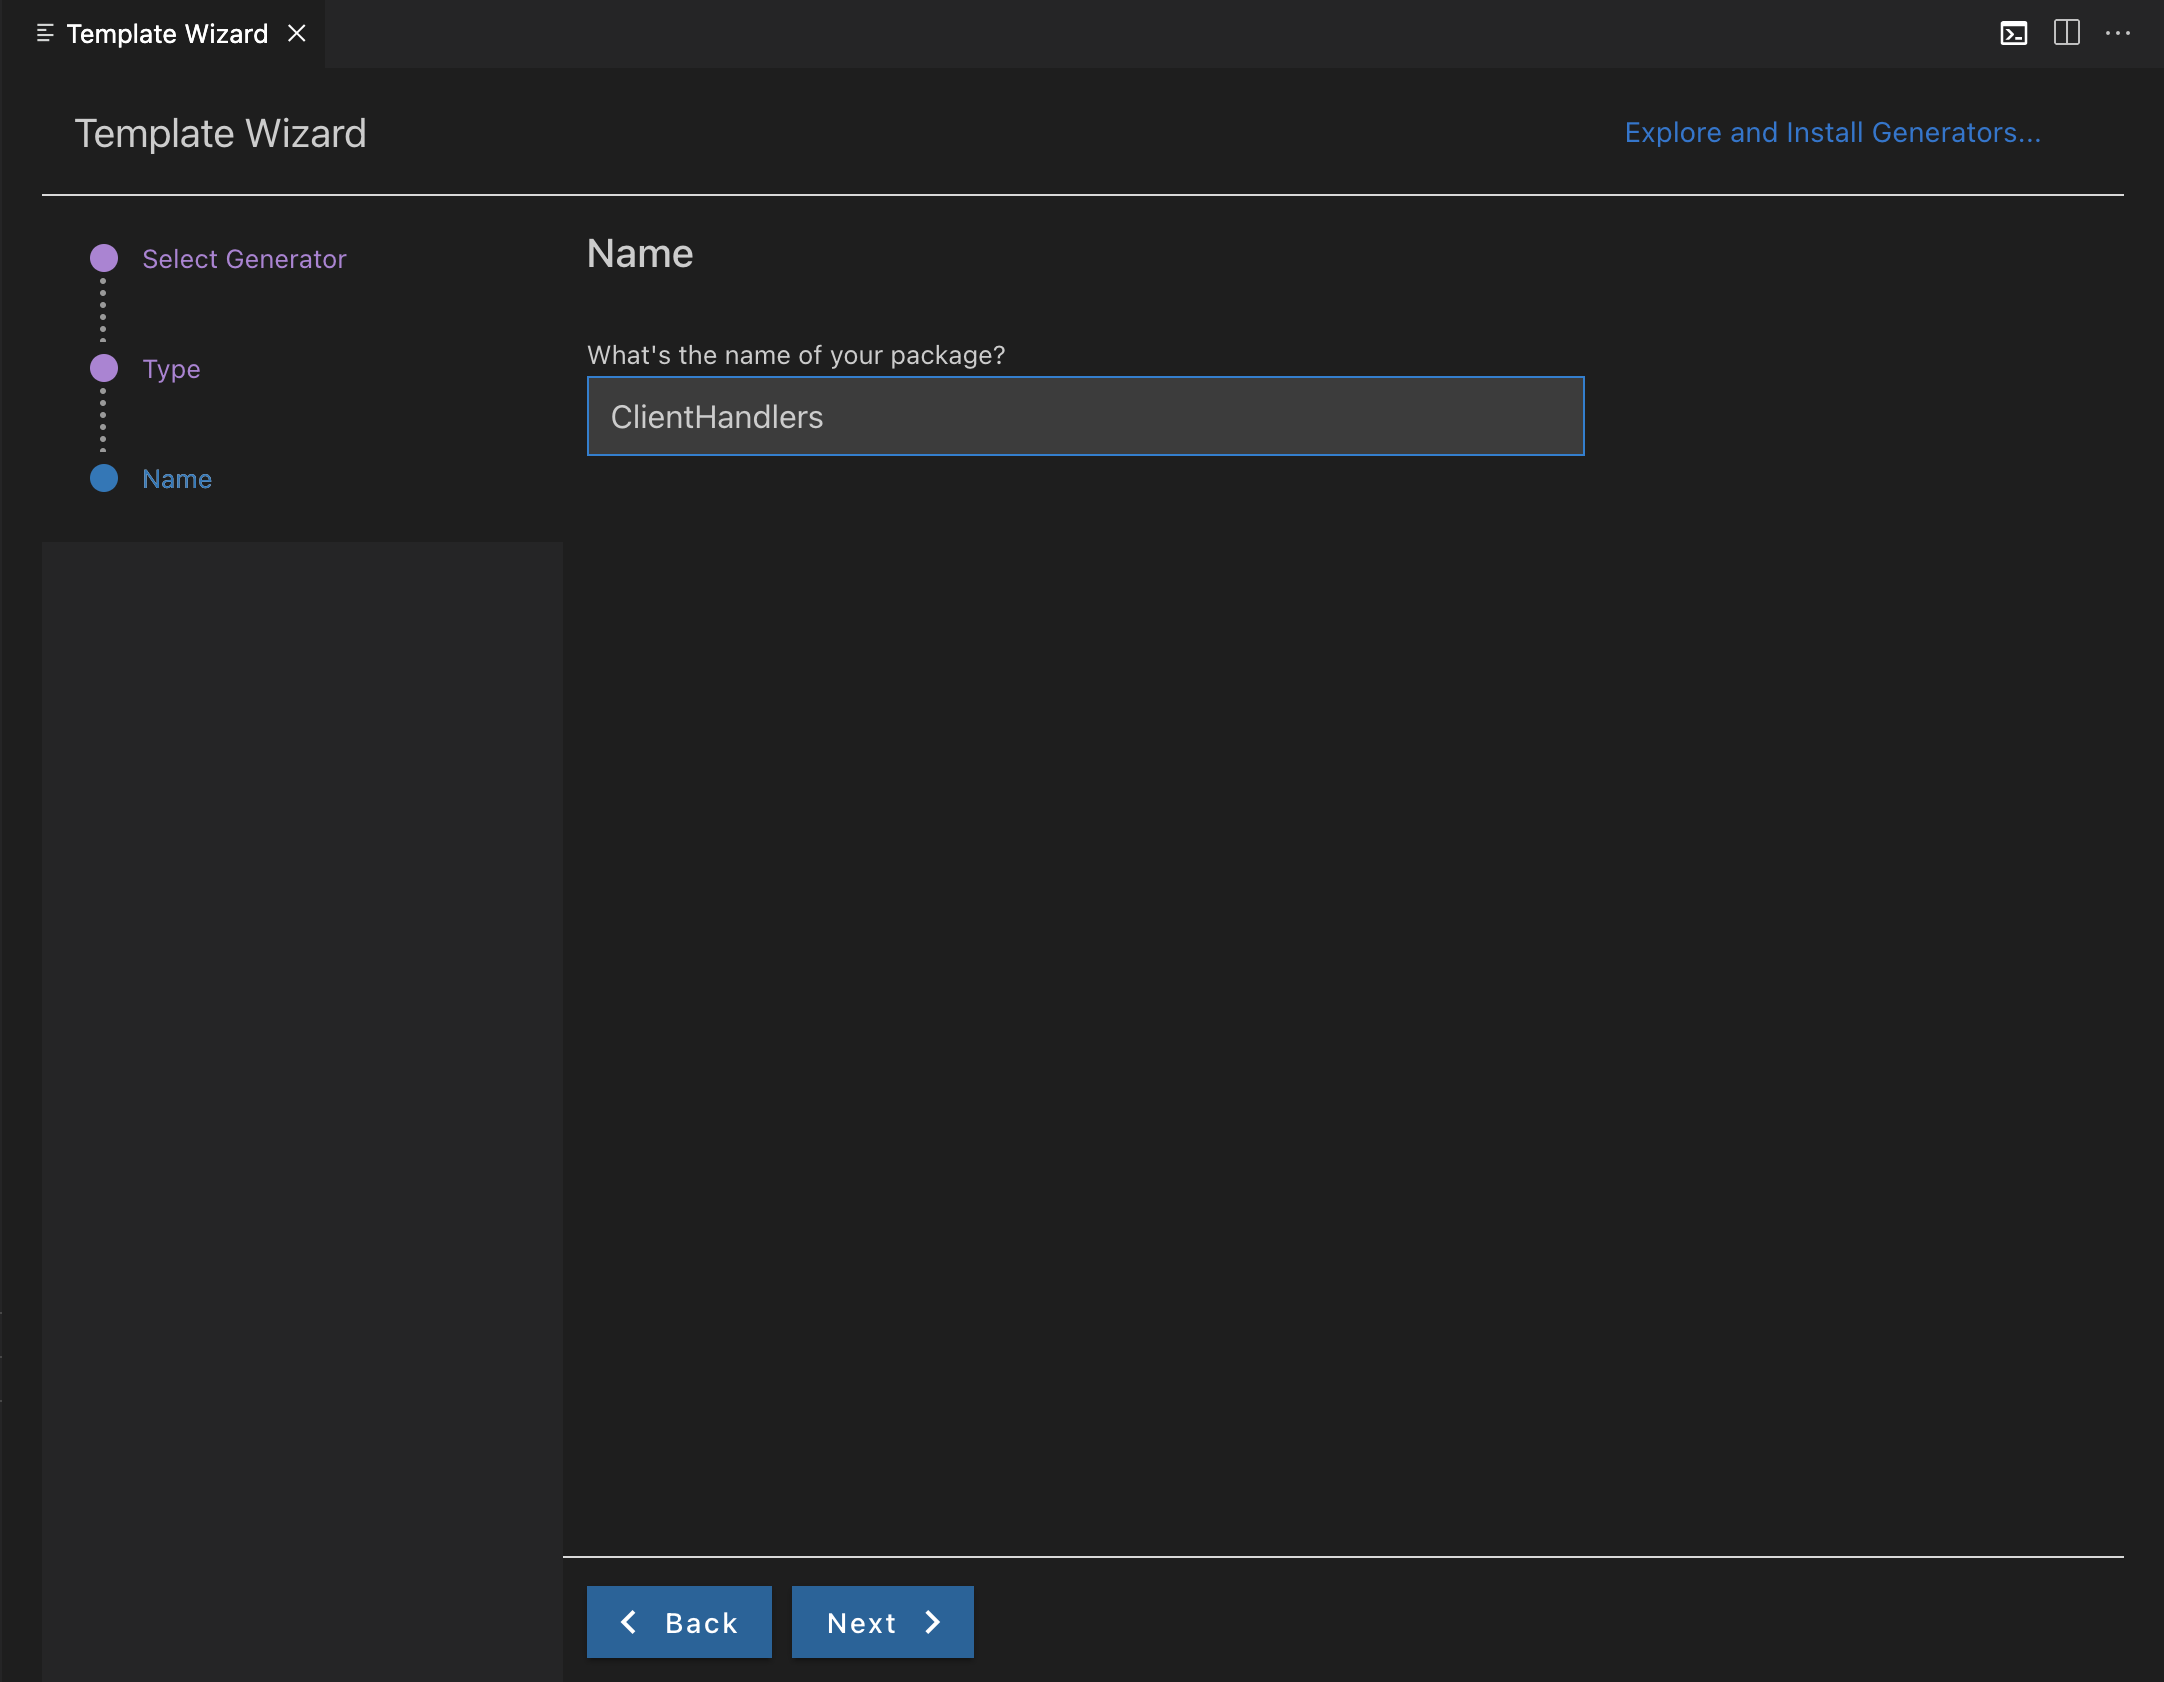Click the ClientHandlers package name field

1086,416
